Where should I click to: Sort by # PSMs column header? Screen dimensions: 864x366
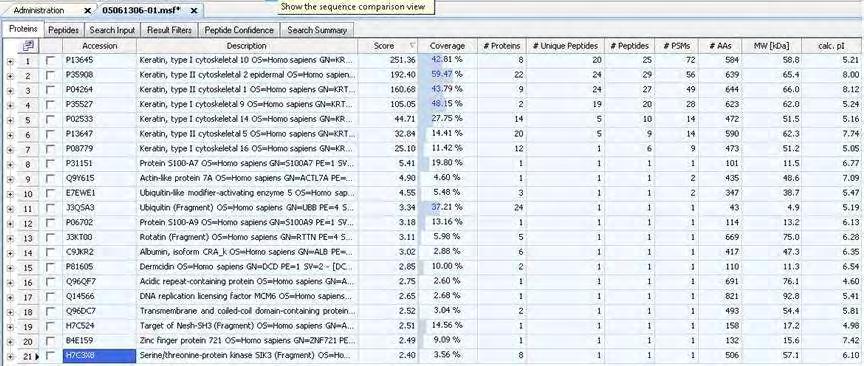tap(677, 46)
